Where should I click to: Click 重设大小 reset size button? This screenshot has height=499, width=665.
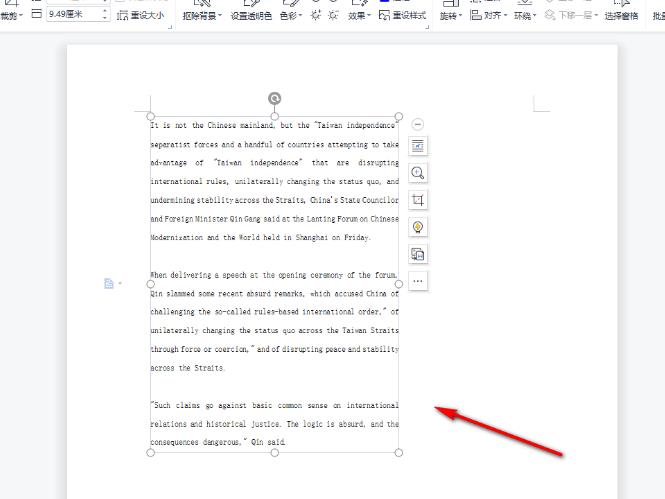[x=140, y=16]
